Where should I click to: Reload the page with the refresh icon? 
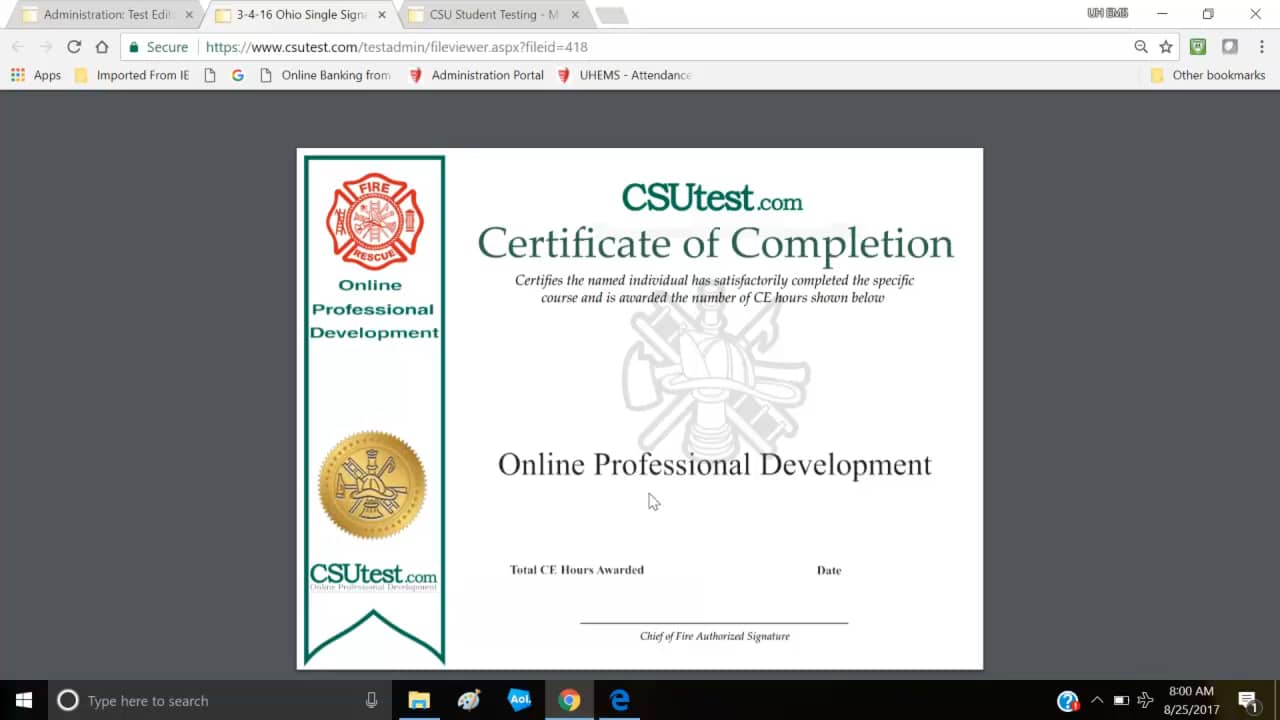(x=74, y=47)
